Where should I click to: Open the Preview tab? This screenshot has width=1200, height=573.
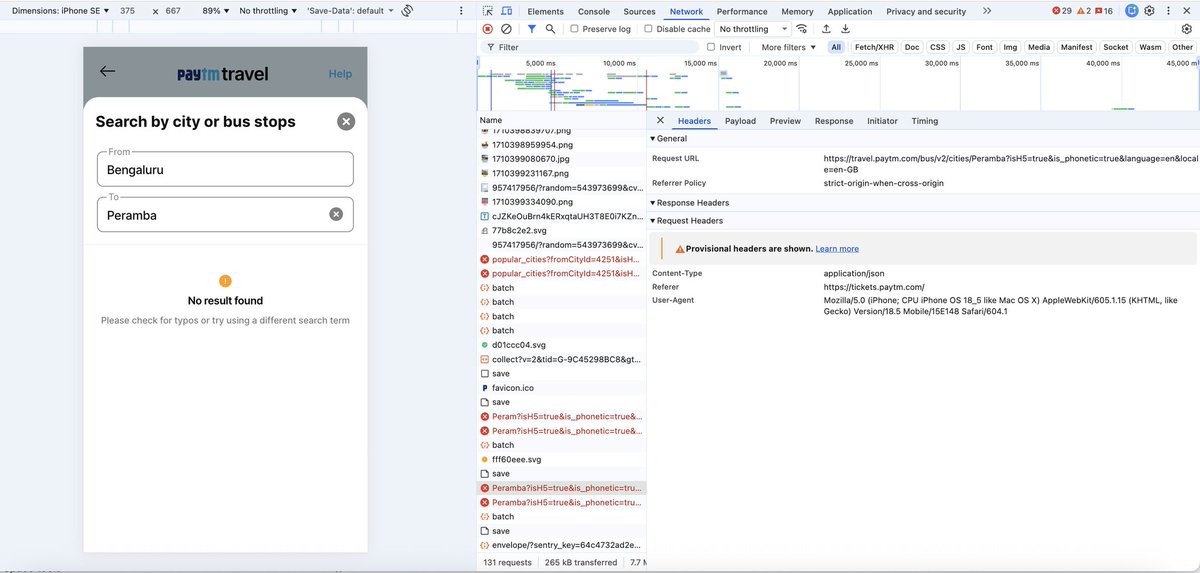coord(785,121)
